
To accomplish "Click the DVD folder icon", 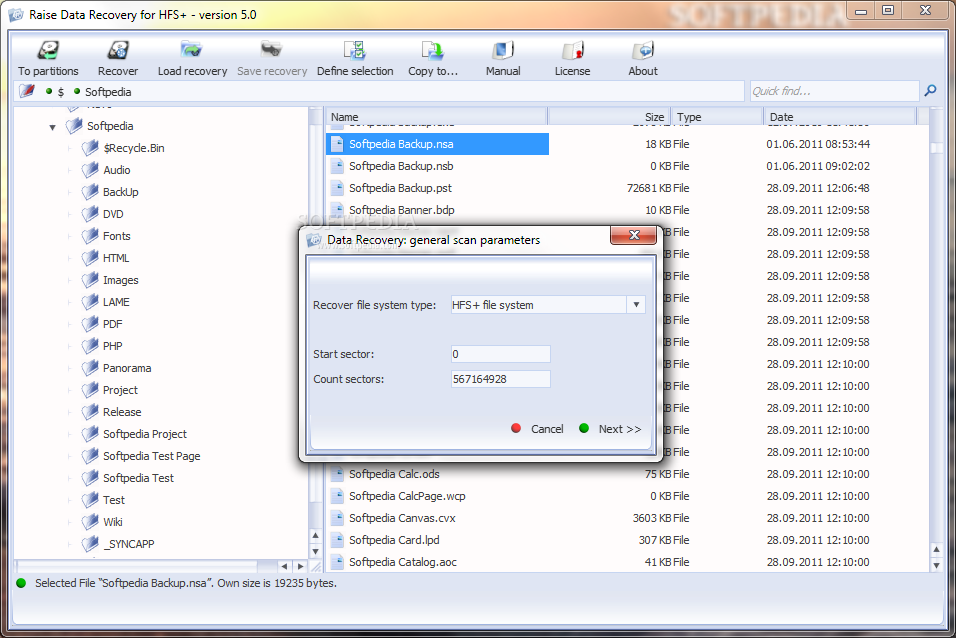I will (90, 213).
